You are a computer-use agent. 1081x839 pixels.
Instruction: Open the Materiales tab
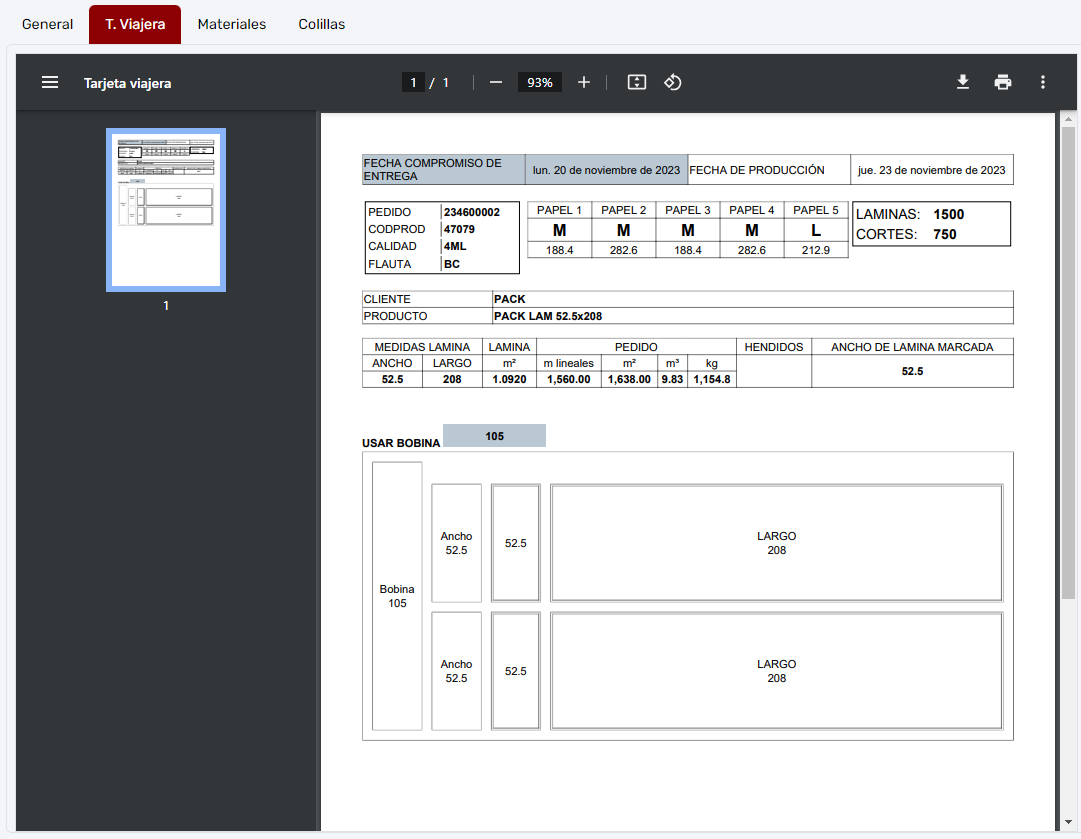pyautogui.click(x=232, y=24)
